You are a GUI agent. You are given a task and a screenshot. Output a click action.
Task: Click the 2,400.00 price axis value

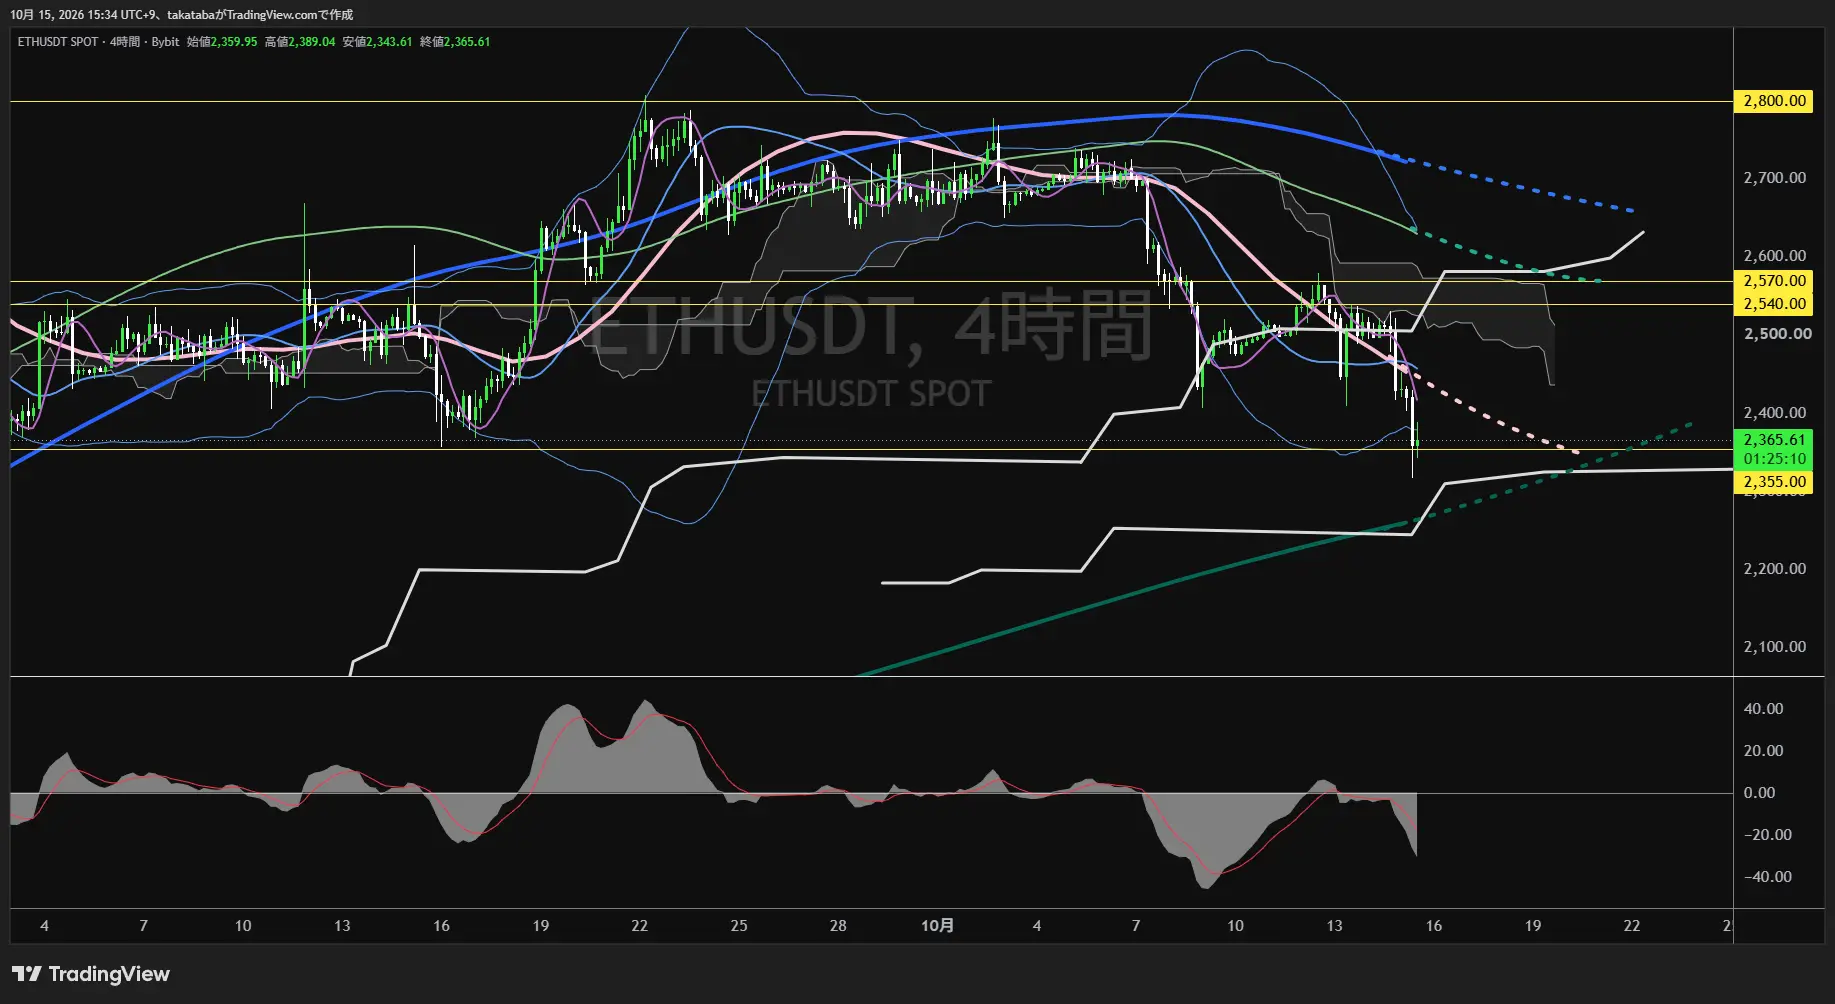(x=1774, y=413)
